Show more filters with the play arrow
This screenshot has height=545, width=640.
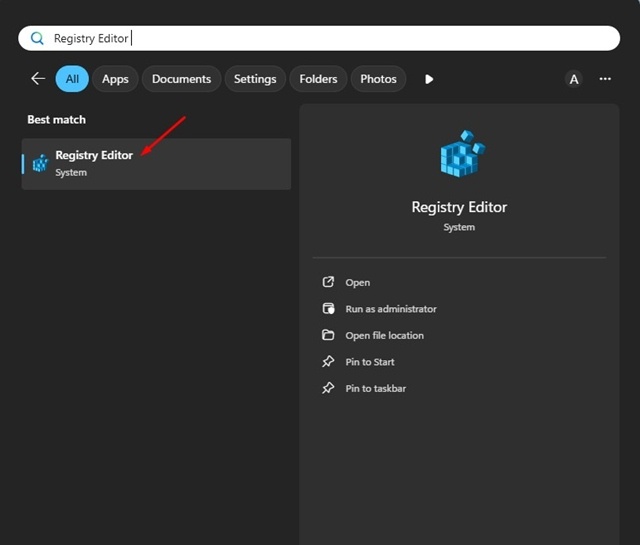click(429, 79)
